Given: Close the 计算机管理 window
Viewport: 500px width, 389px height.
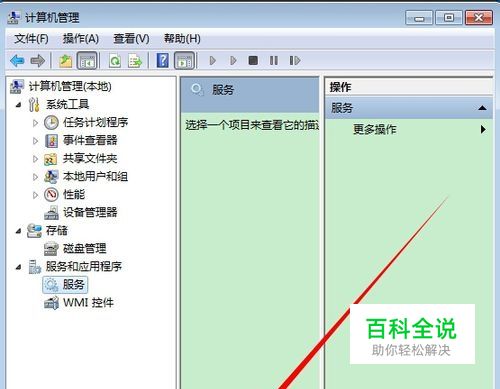Looking at the screenshot, I should [x=479, y=18].
